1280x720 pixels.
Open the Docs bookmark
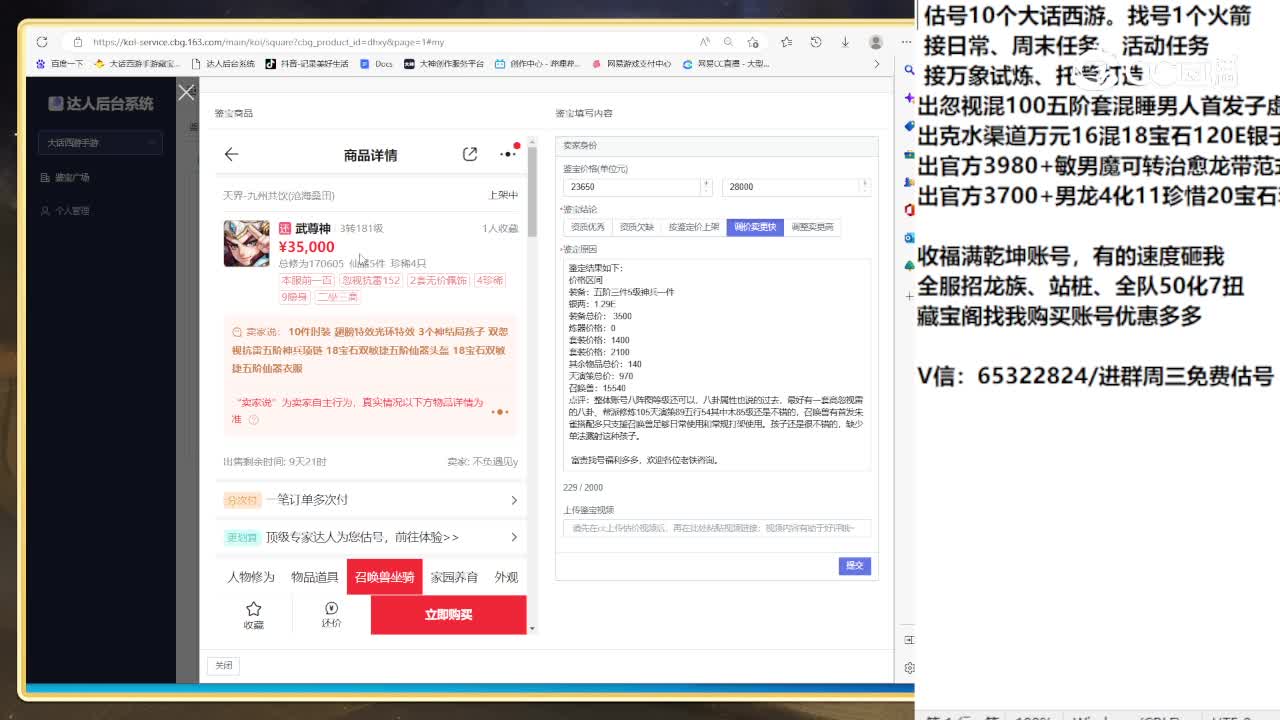click(376, 63)
